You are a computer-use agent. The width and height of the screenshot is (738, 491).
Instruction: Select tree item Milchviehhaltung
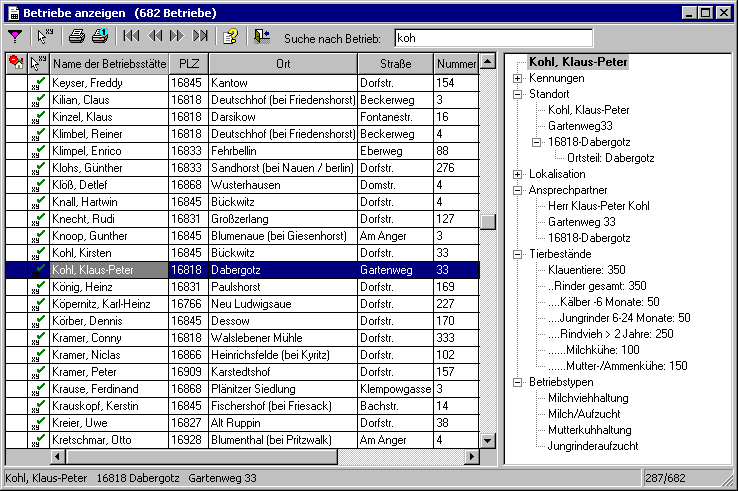(588, 398)
